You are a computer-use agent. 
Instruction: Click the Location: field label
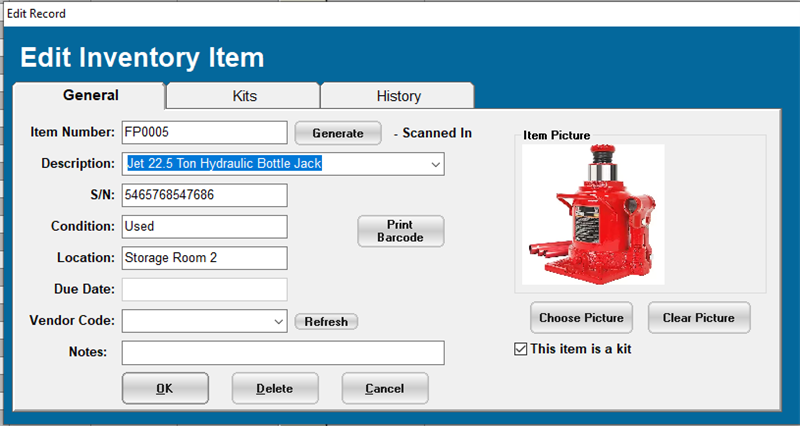(86, 258)
